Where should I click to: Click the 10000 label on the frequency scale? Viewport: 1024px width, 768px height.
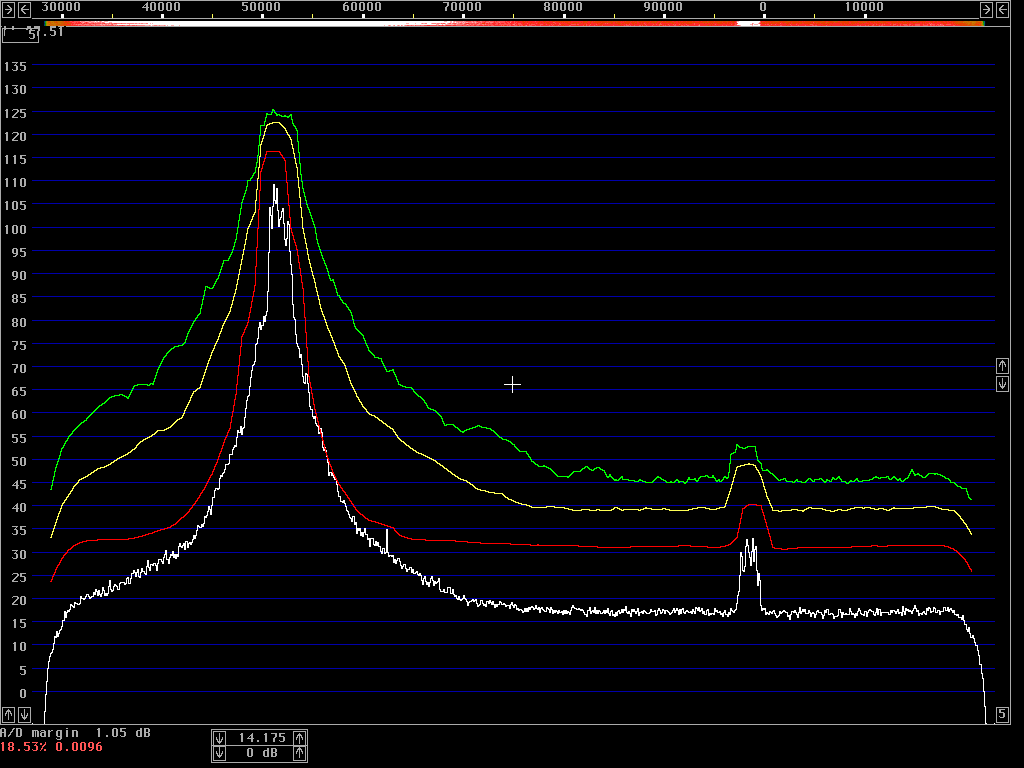click(x=863, y=7)
